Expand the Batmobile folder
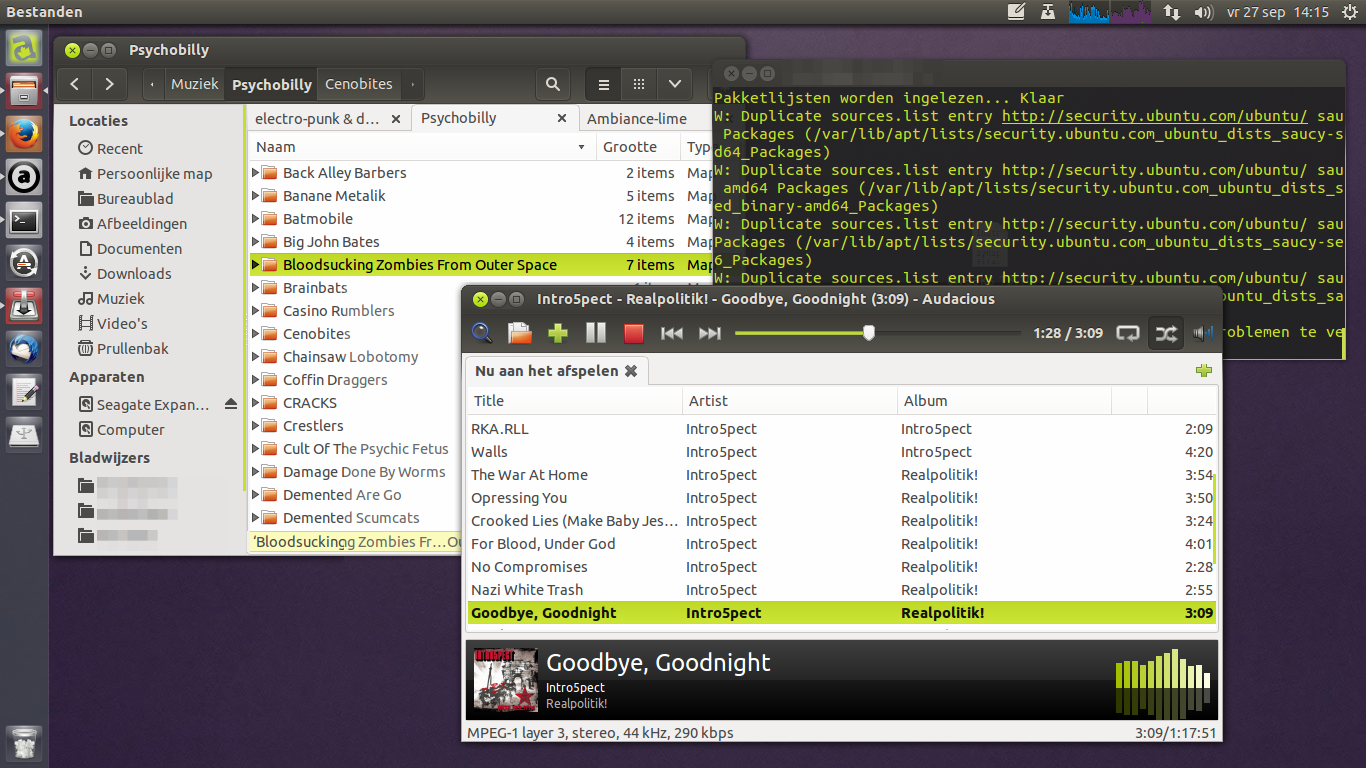 (255, 219)
